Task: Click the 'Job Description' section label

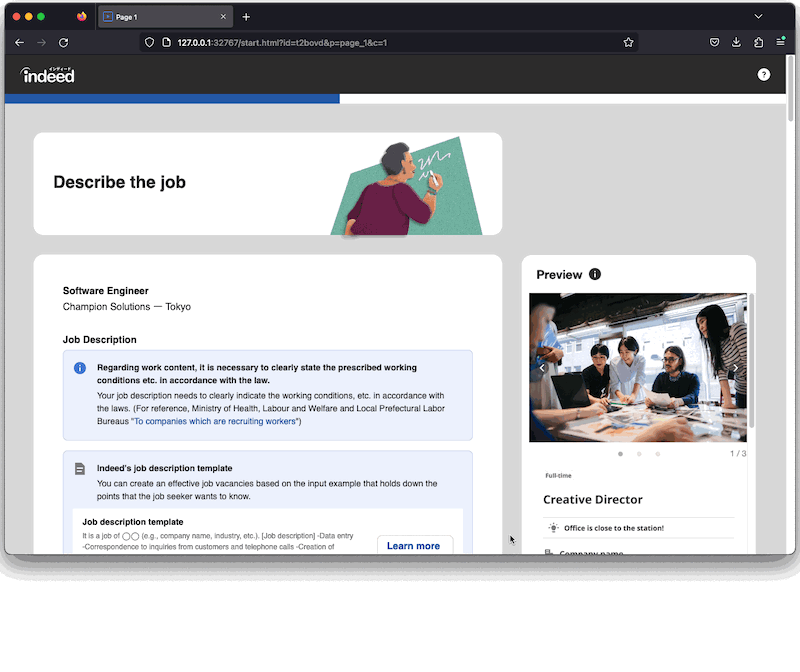Action: (99, 339)
